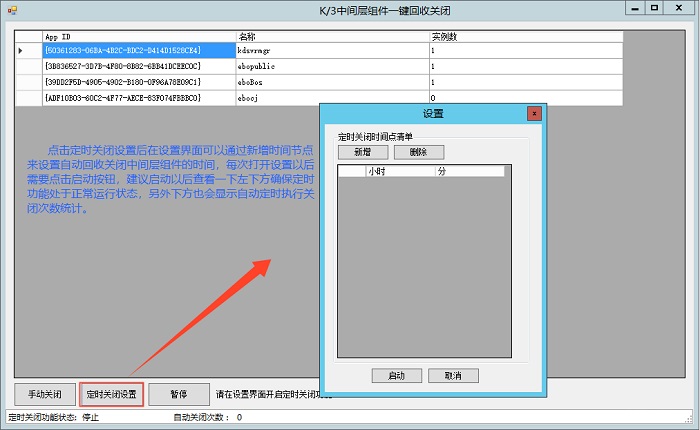
Task: Add a new time point with 新增
Action: pyautogui.click(x=361, y=152)
